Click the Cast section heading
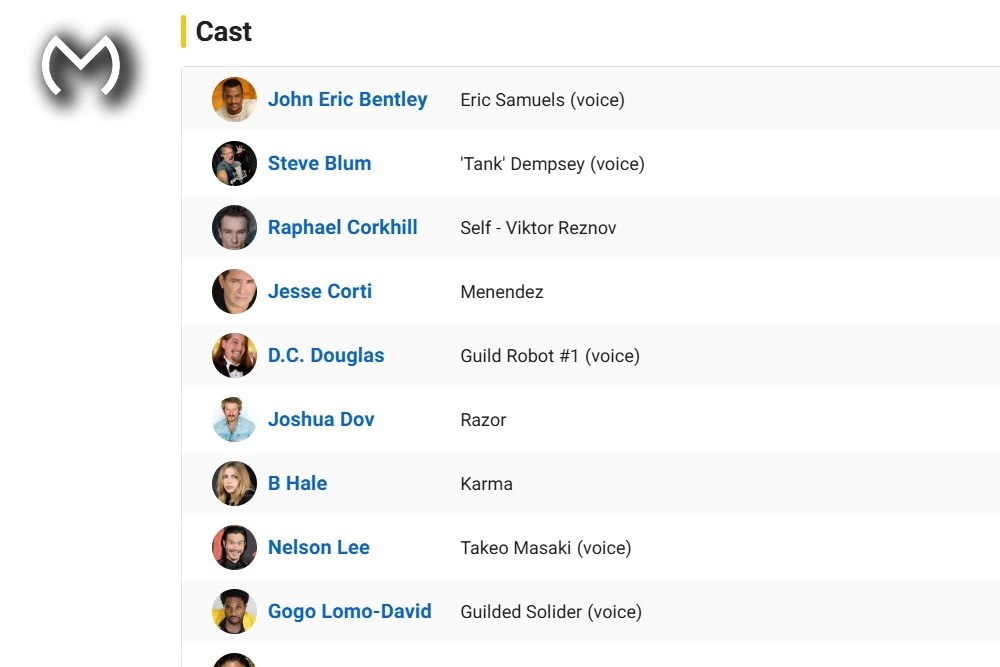 tap(223, 31)
